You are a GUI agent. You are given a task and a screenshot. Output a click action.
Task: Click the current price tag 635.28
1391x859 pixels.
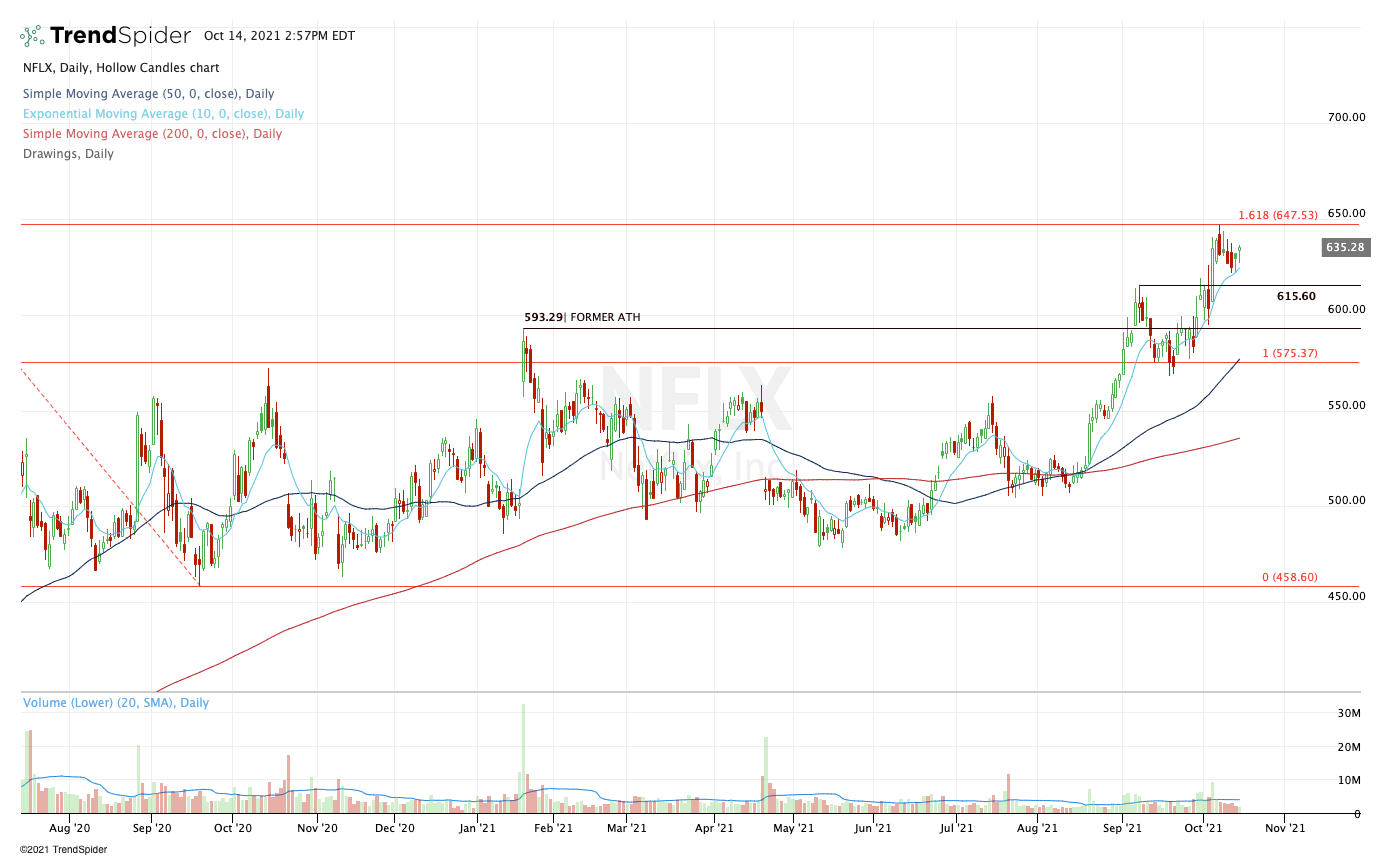coord(1346,247)
